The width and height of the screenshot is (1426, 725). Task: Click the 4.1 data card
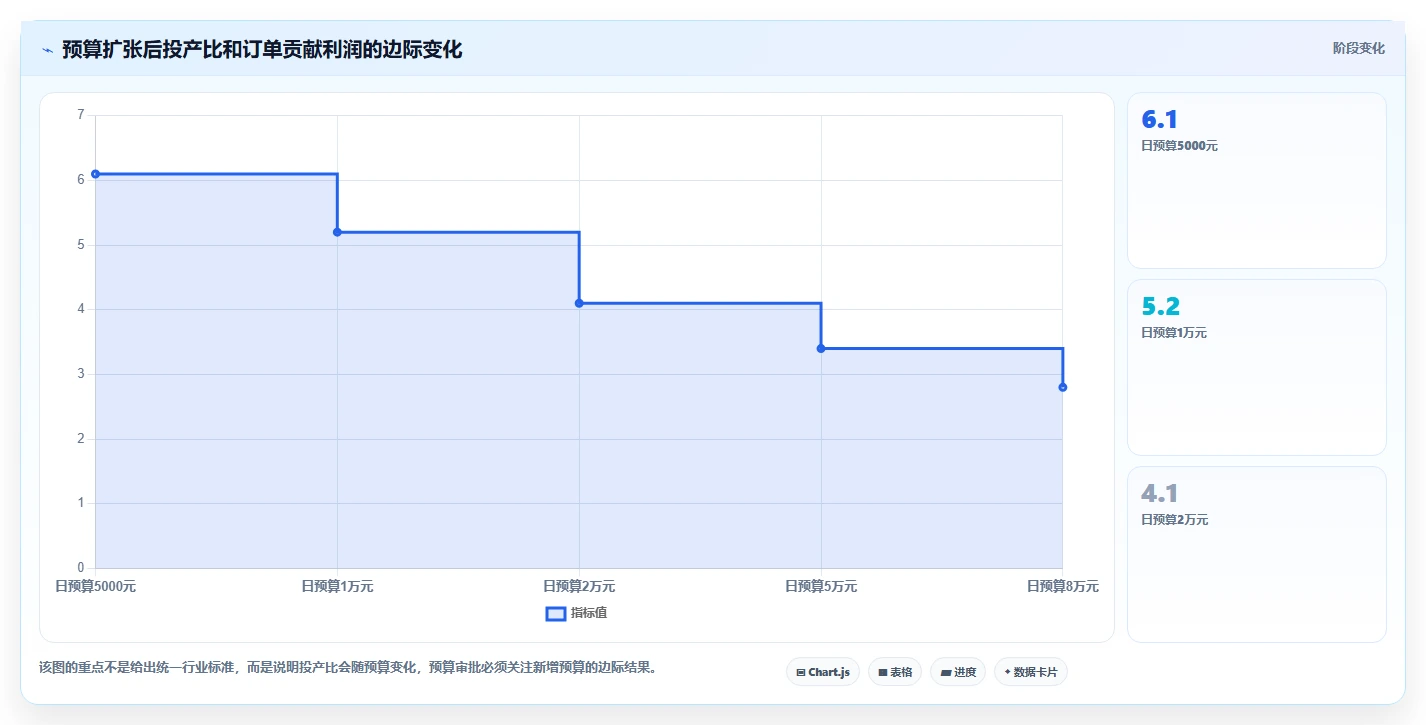(1257, 554)
